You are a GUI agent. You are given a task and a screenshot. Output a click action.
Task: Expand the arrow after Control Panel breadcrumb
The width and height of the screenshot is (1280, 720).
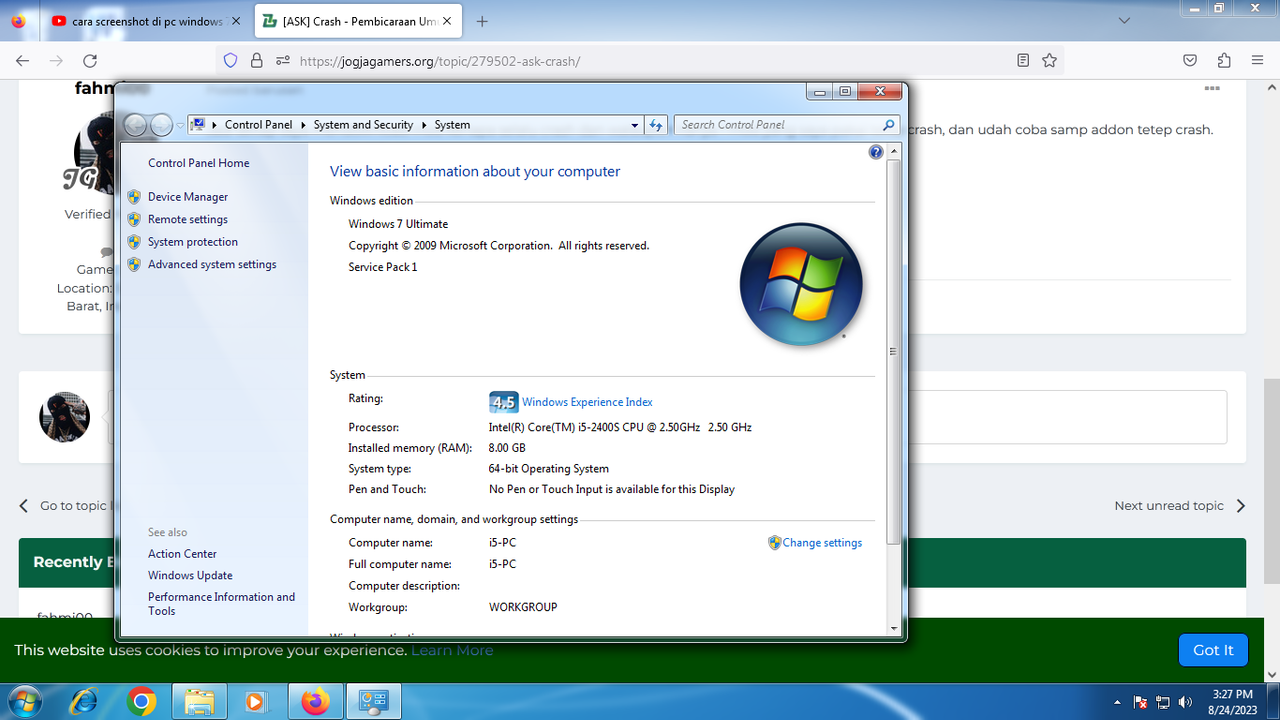pyautogui.click(x=303, y=125)
